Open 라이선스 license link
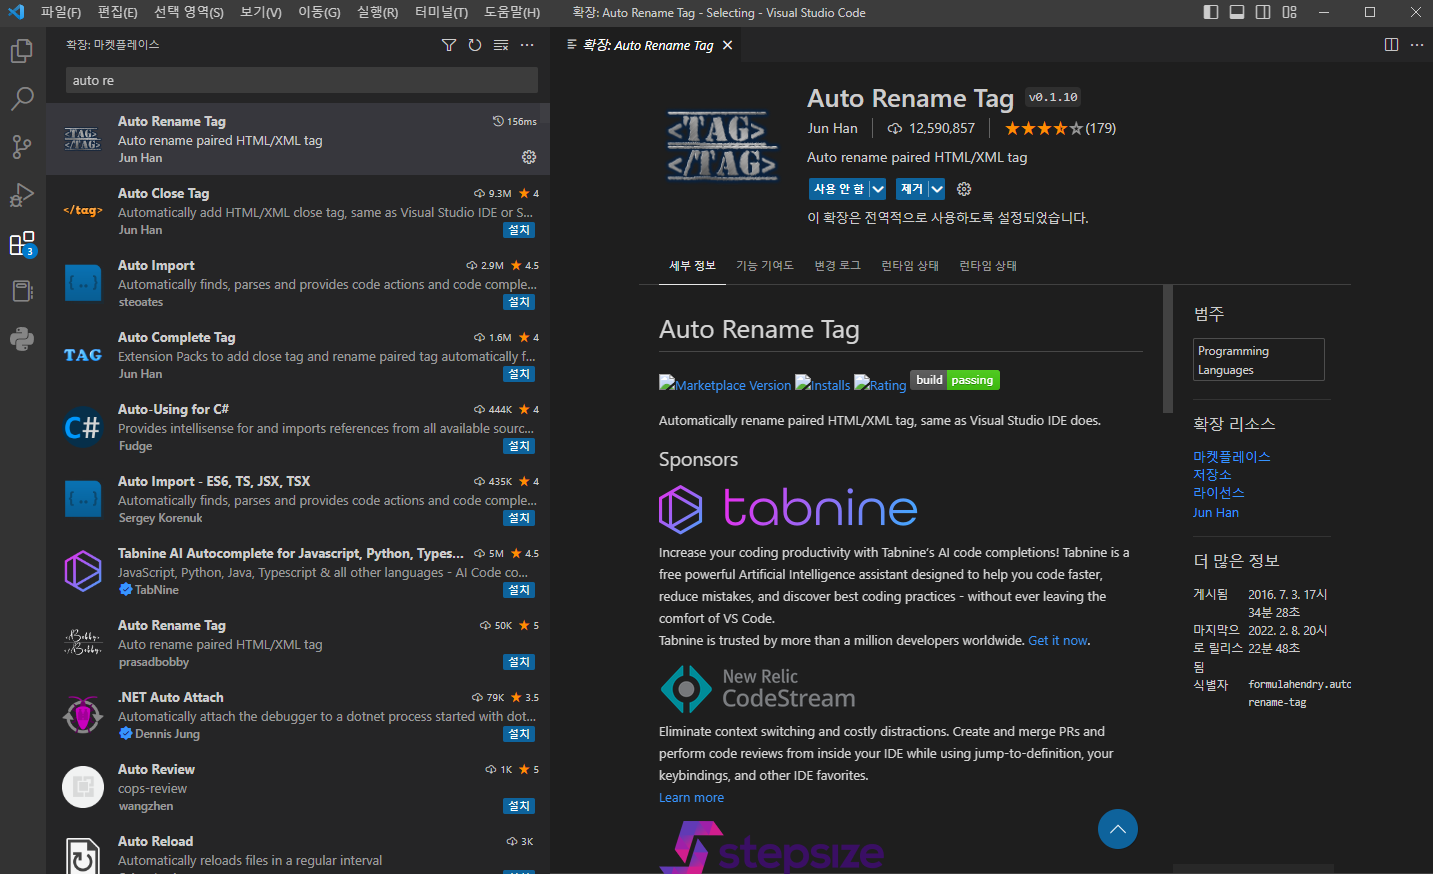 point(1218,493)
